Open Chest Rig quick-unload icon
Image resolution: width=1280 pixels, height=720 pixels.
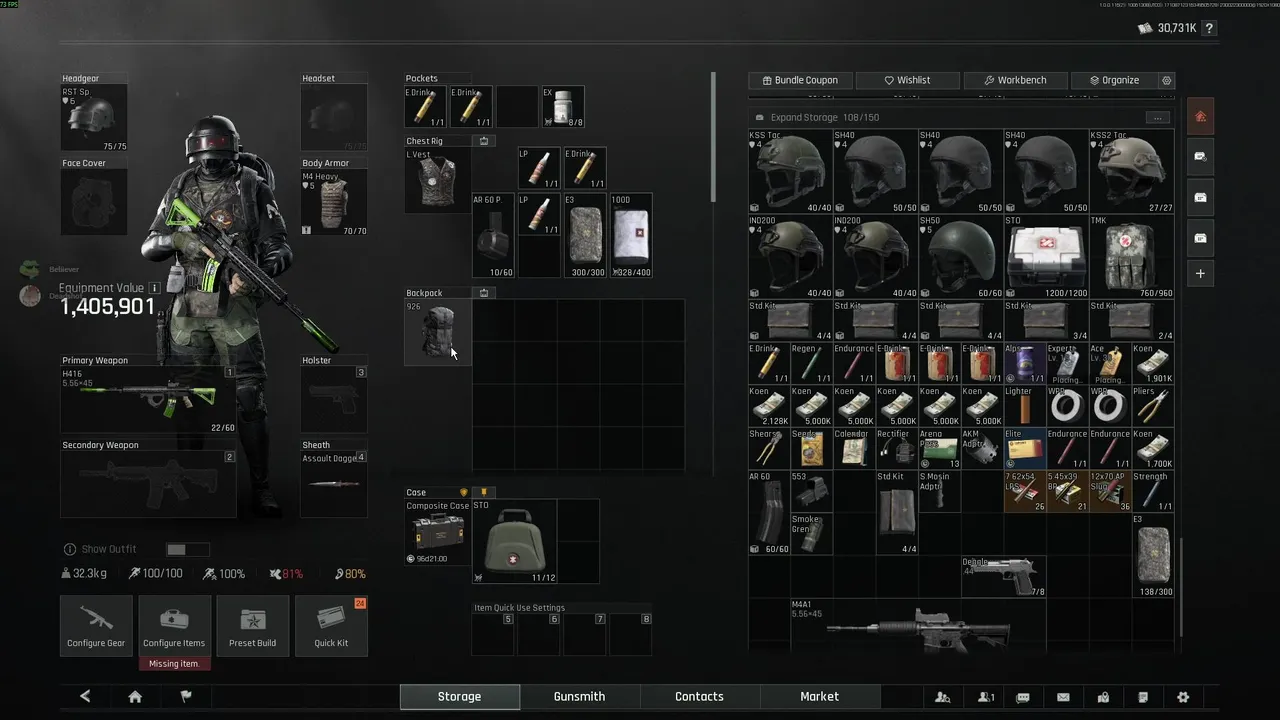(484, 141)
